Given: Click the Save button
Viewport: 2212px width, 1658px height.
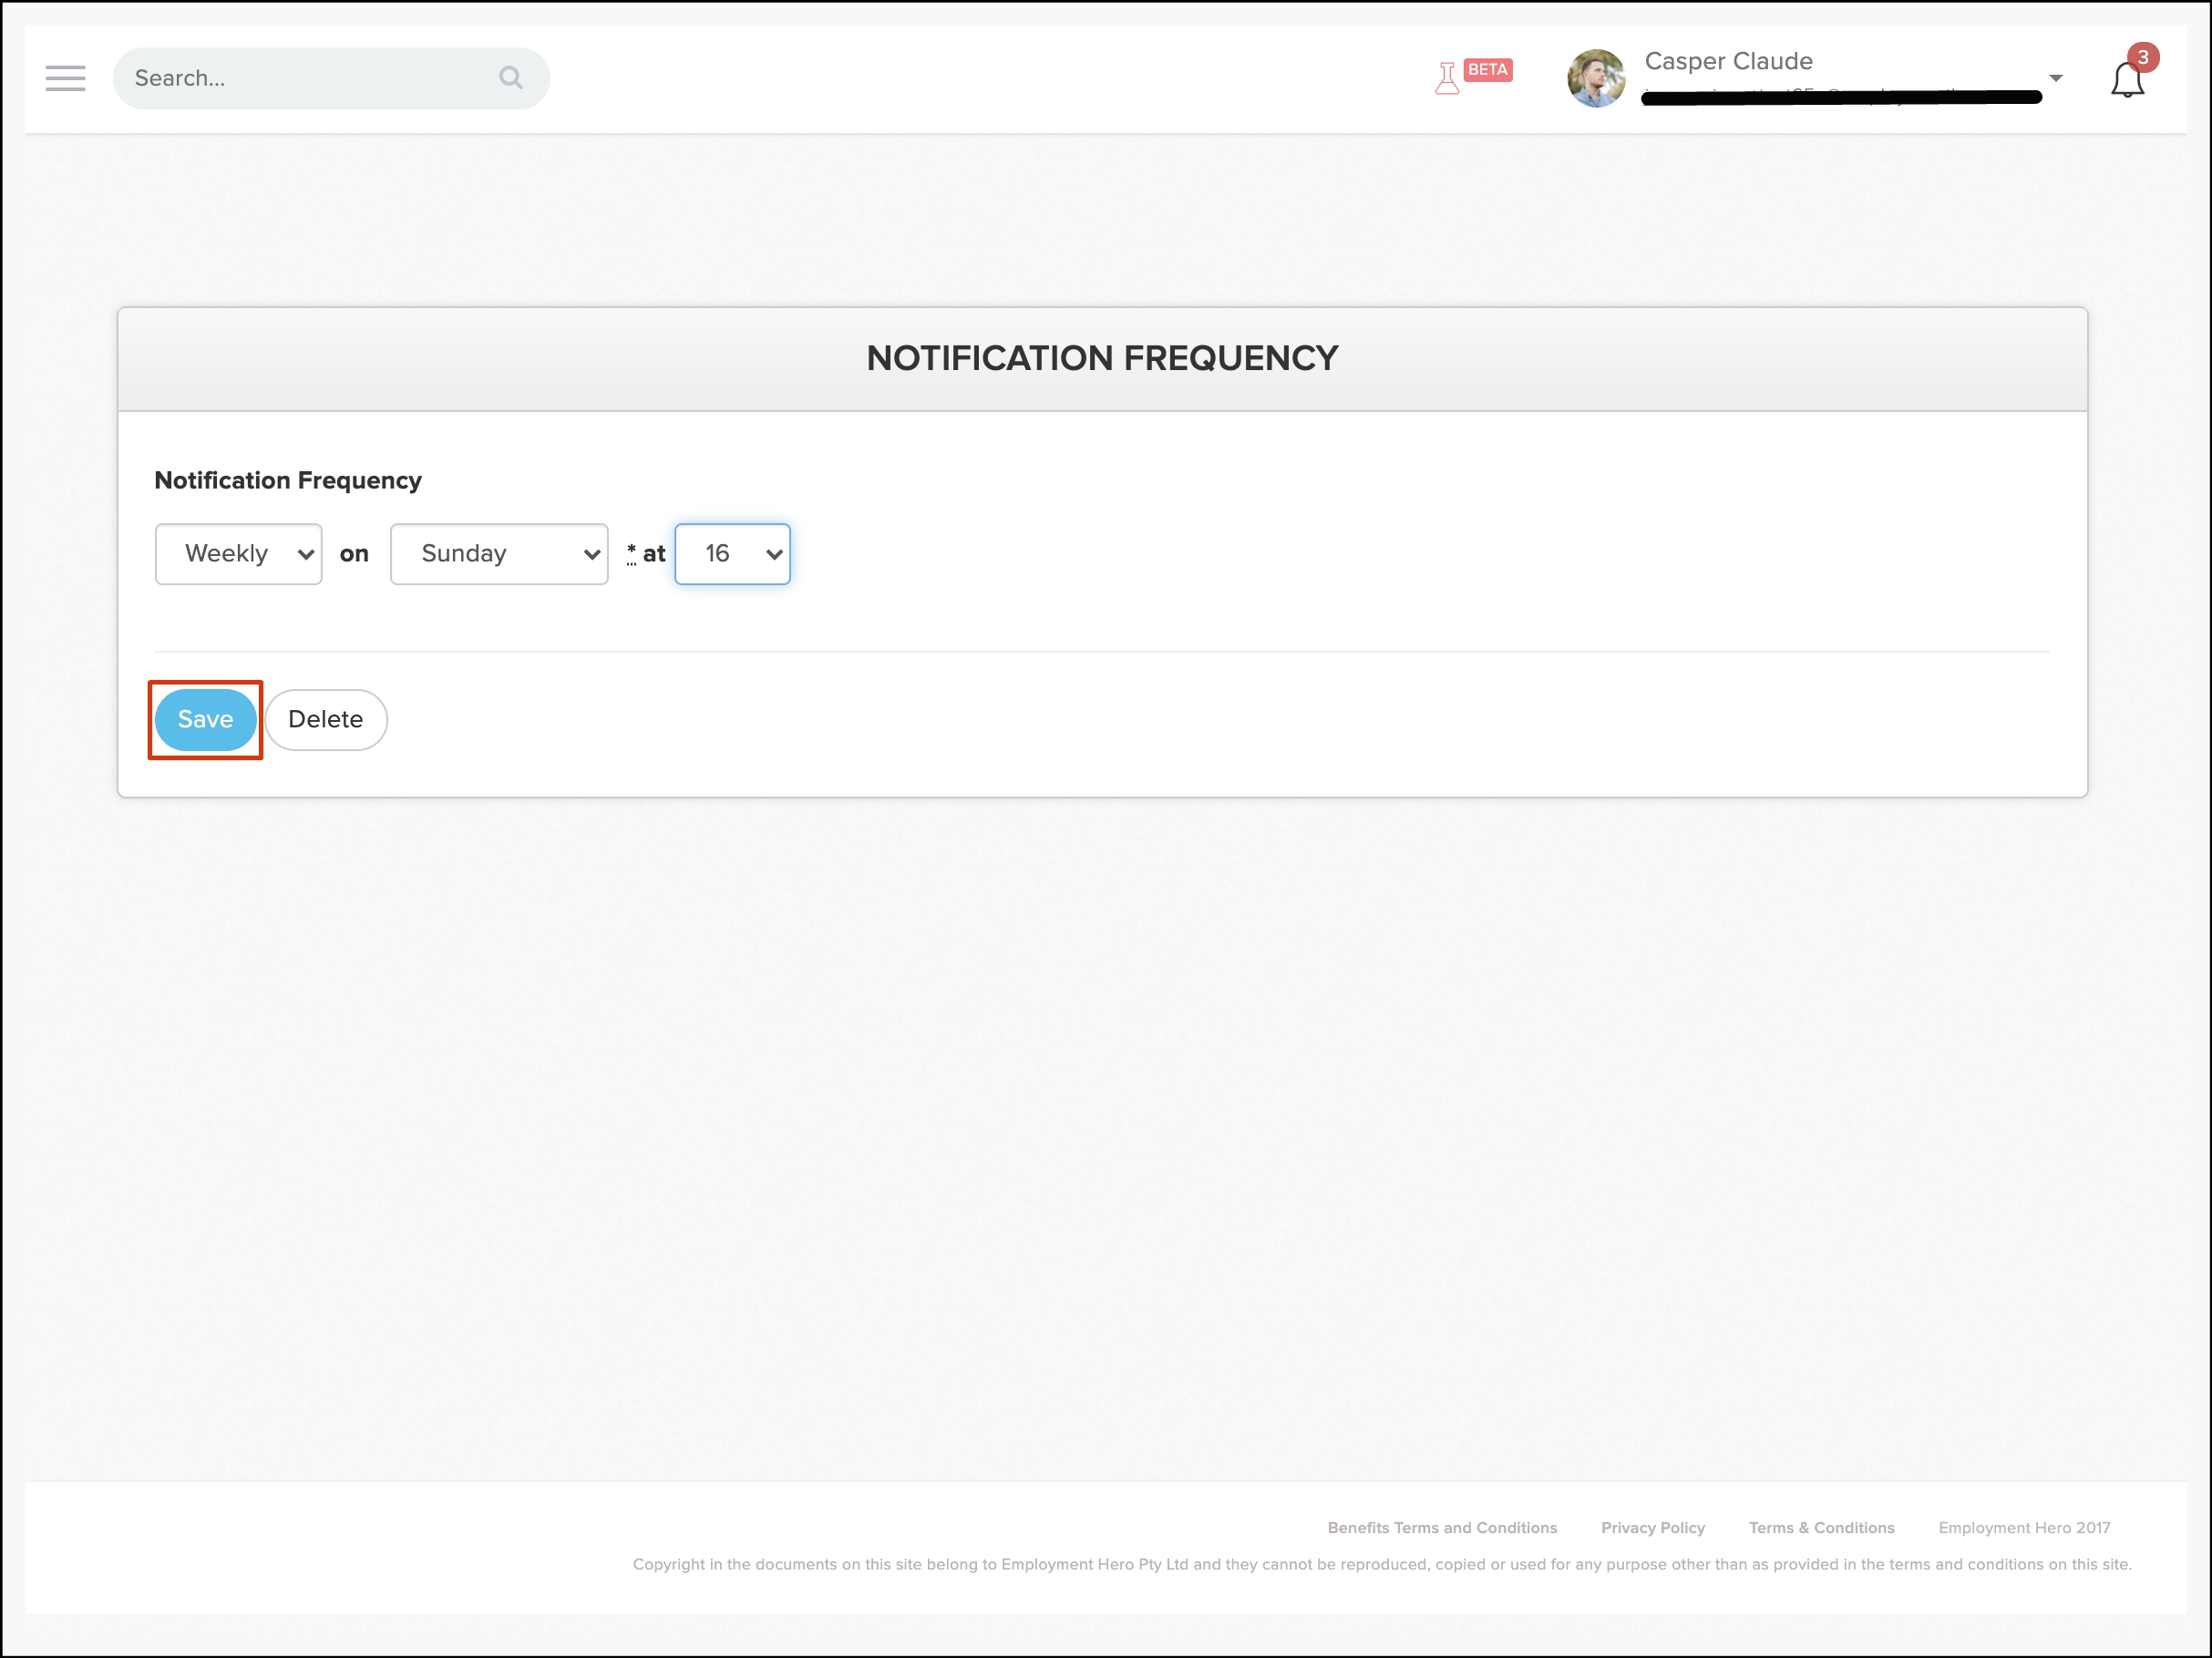Looking at the screenshot, I should point(205,720).
